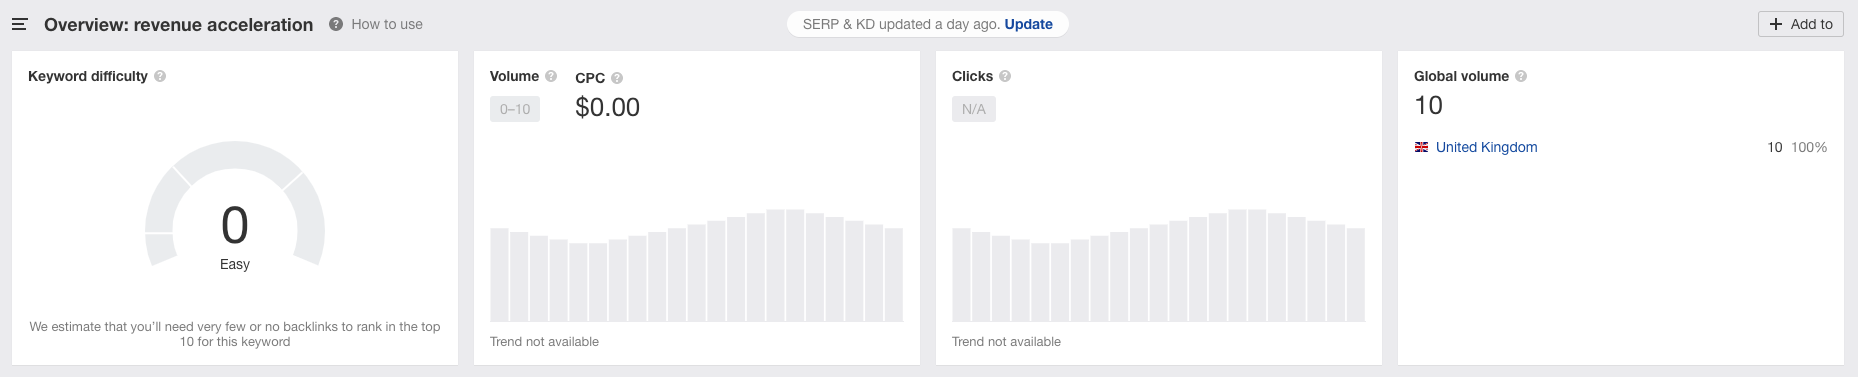The height and width of the screenshot is (377, 1858).
Task: Click the 0–10 volume badge
Action: click(x=515, y=109)
